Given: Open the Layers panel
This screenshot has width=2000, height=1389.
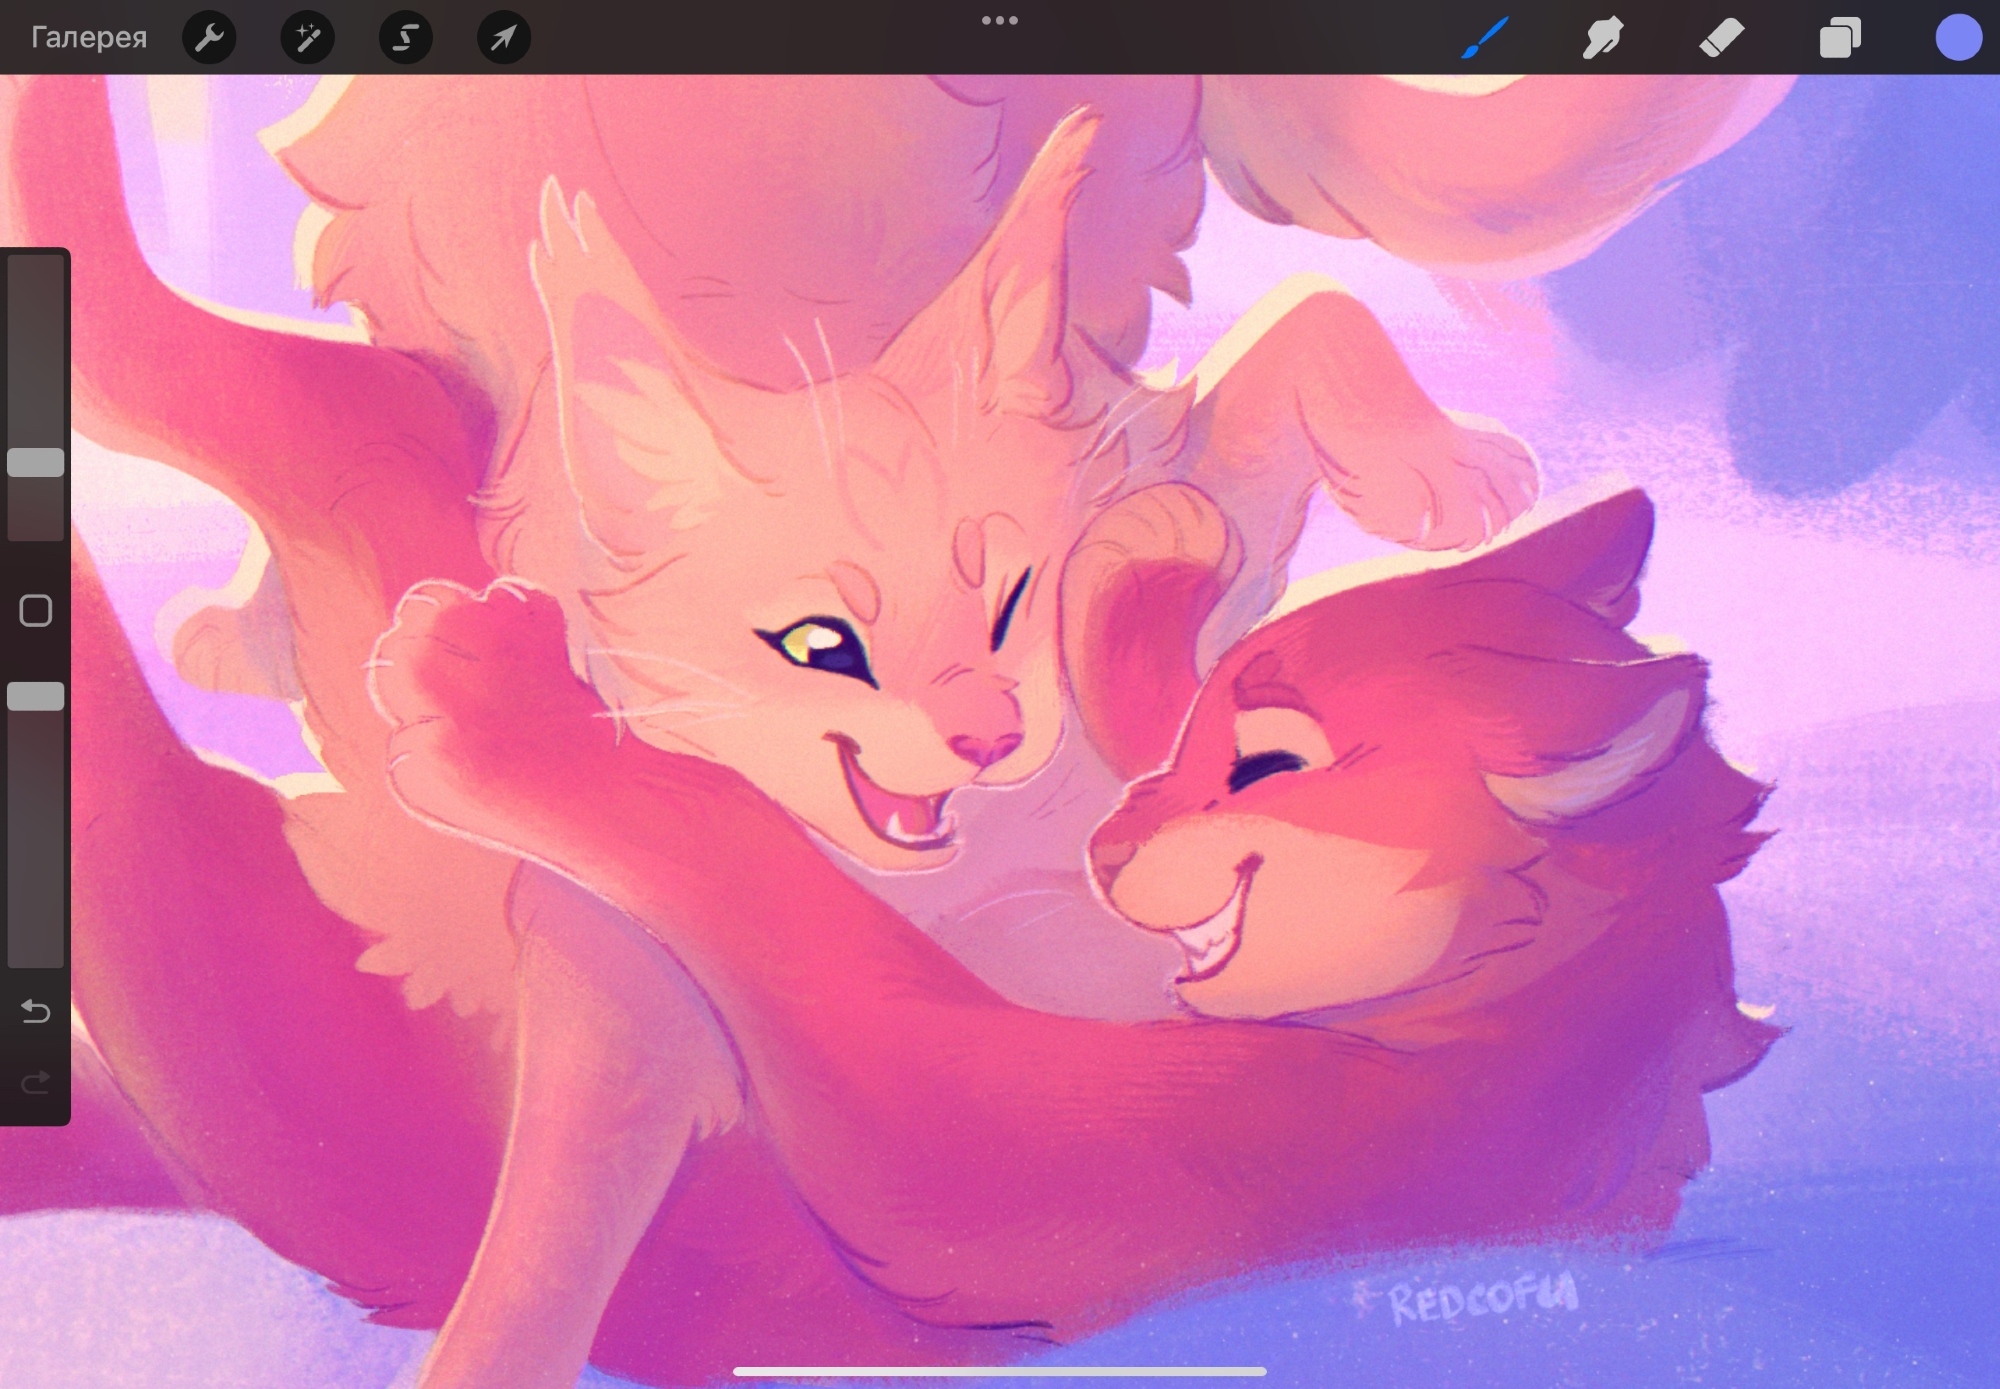Looking at the screenshot, I should pyautogui.click(x=1839, y=38).
